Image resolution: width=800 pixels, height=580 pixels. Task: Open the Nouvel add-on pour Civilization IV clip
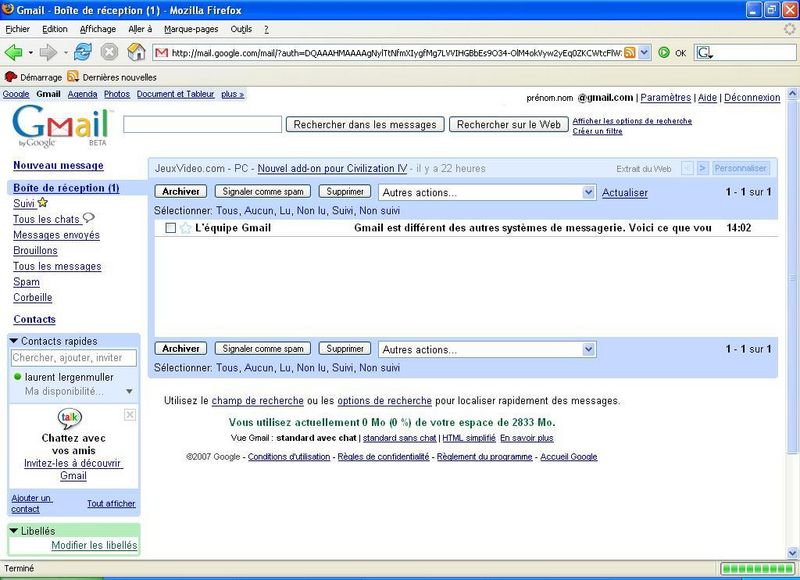[332, 168]
